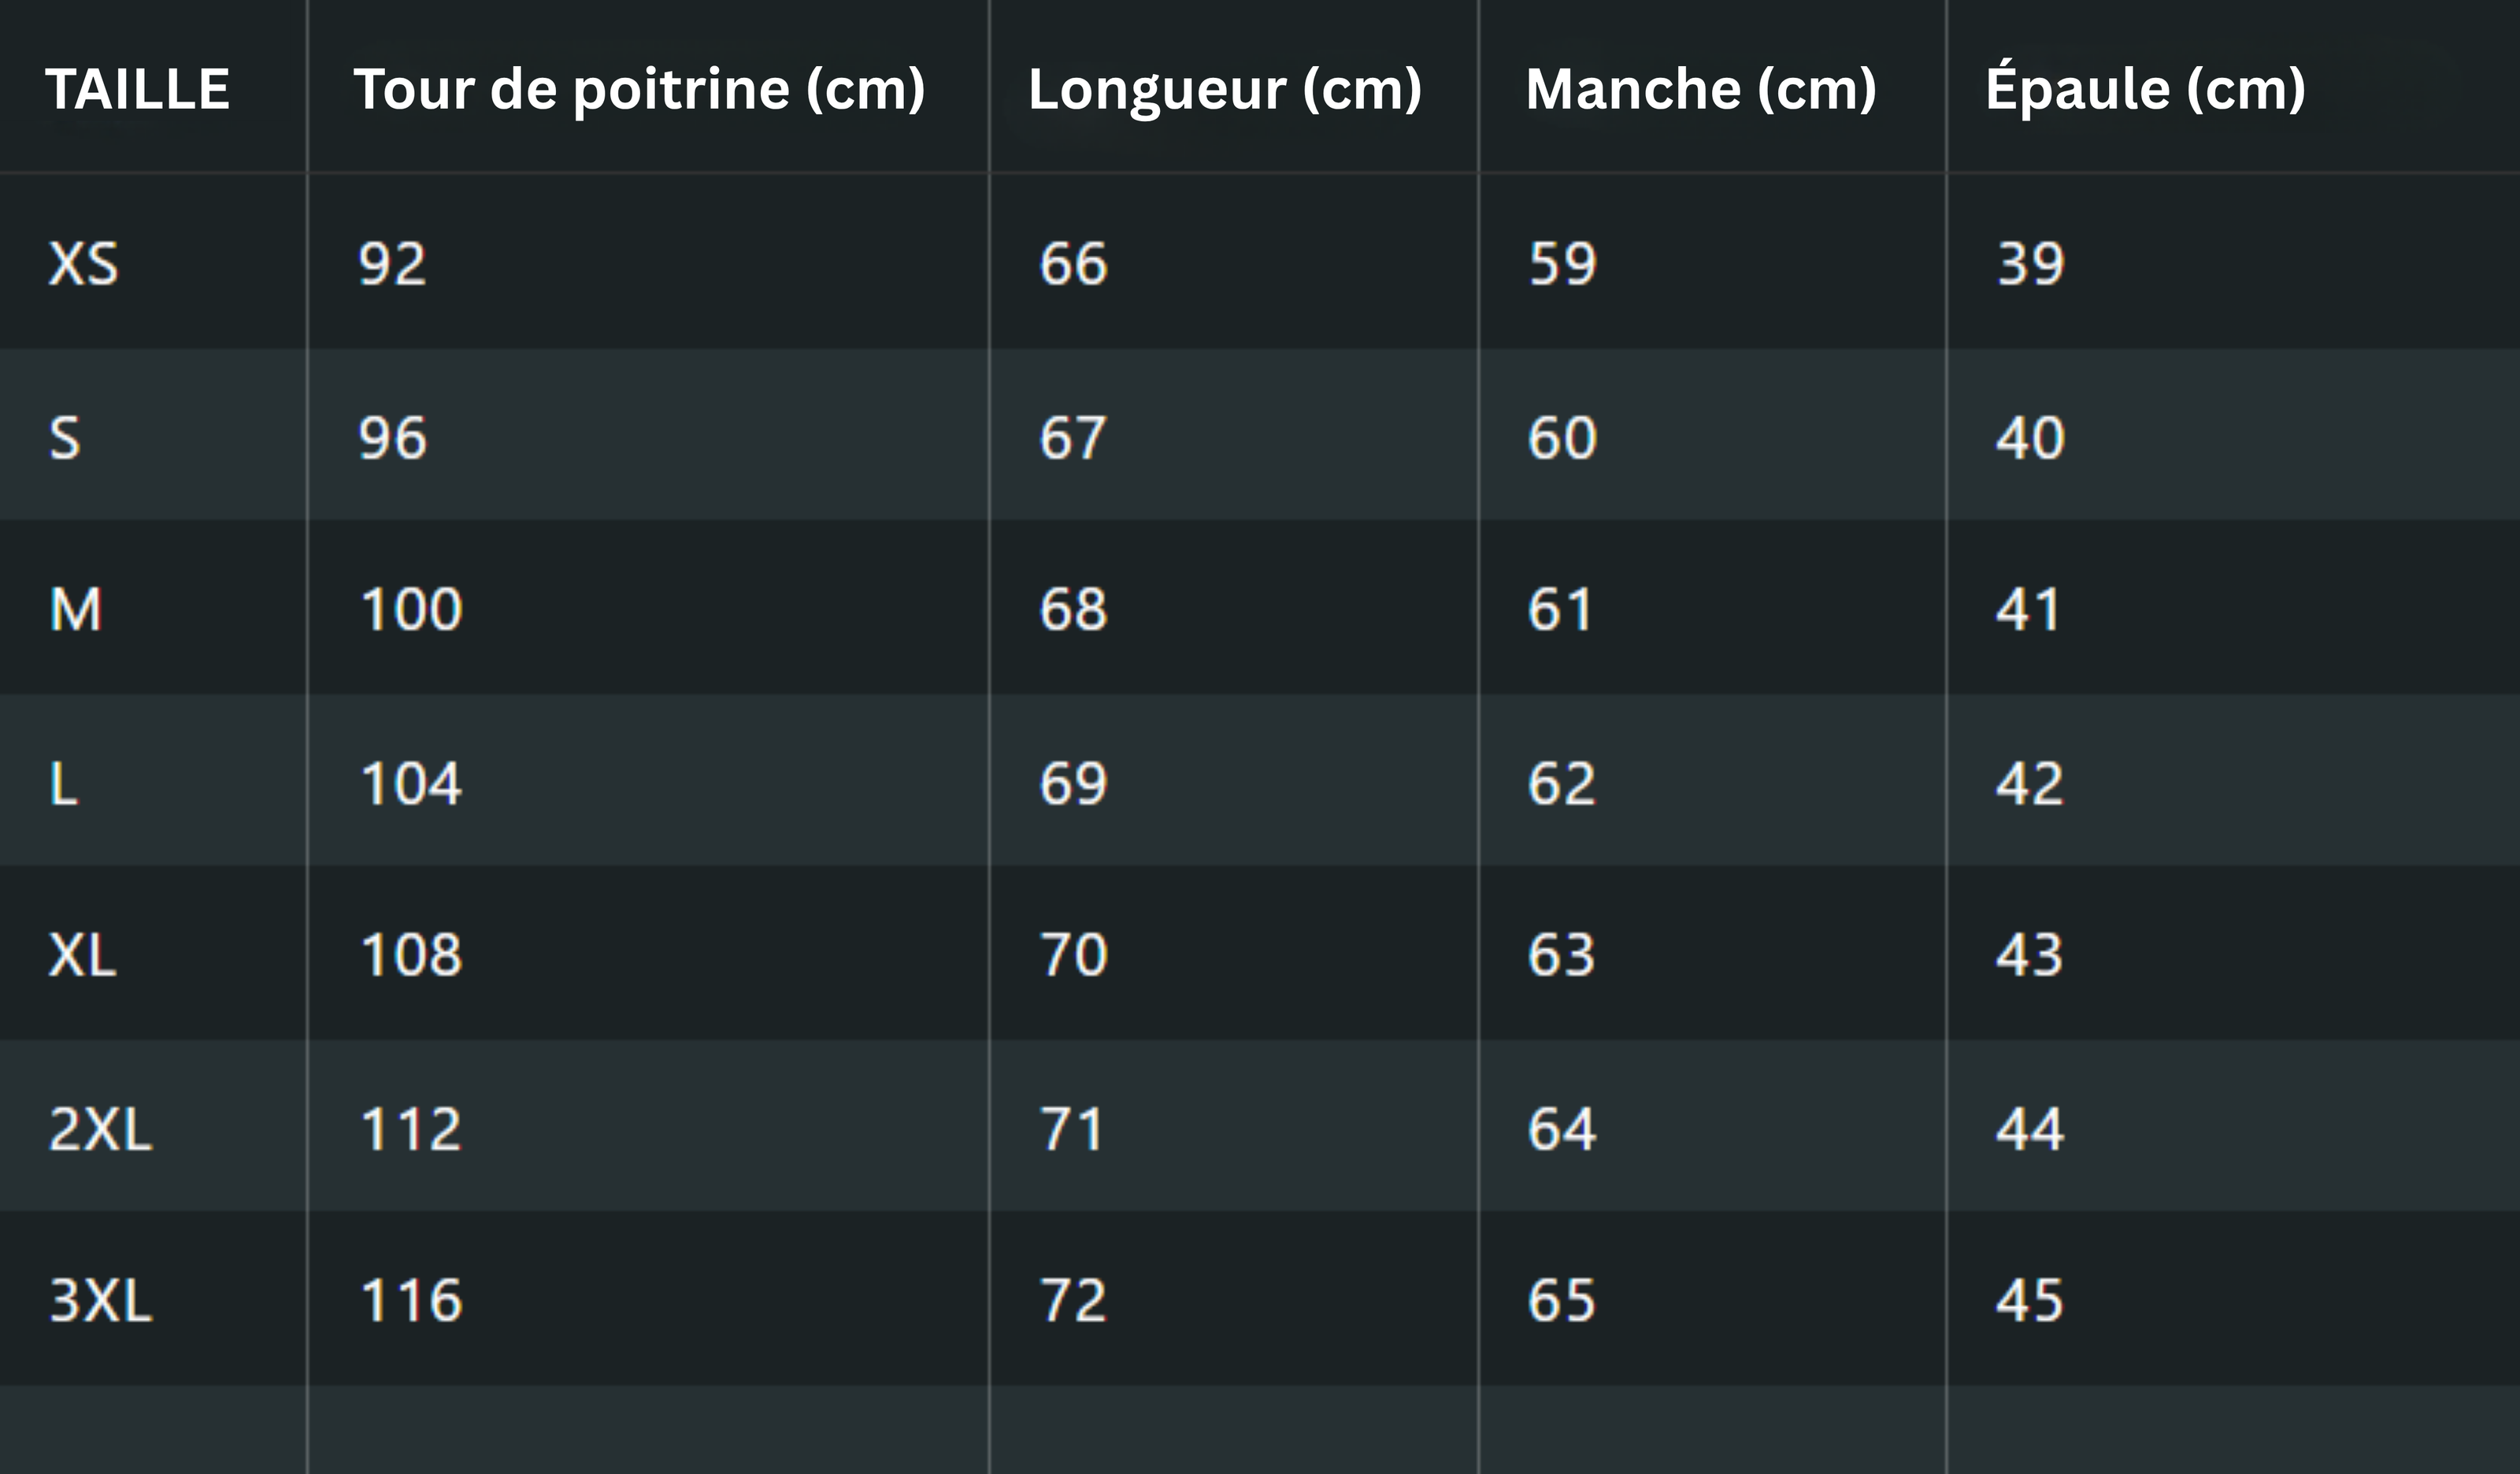Click sleeve value 64 for 2XL
Image resolution: width=2520 pixels, height=1474 pixels.
1561,1129
